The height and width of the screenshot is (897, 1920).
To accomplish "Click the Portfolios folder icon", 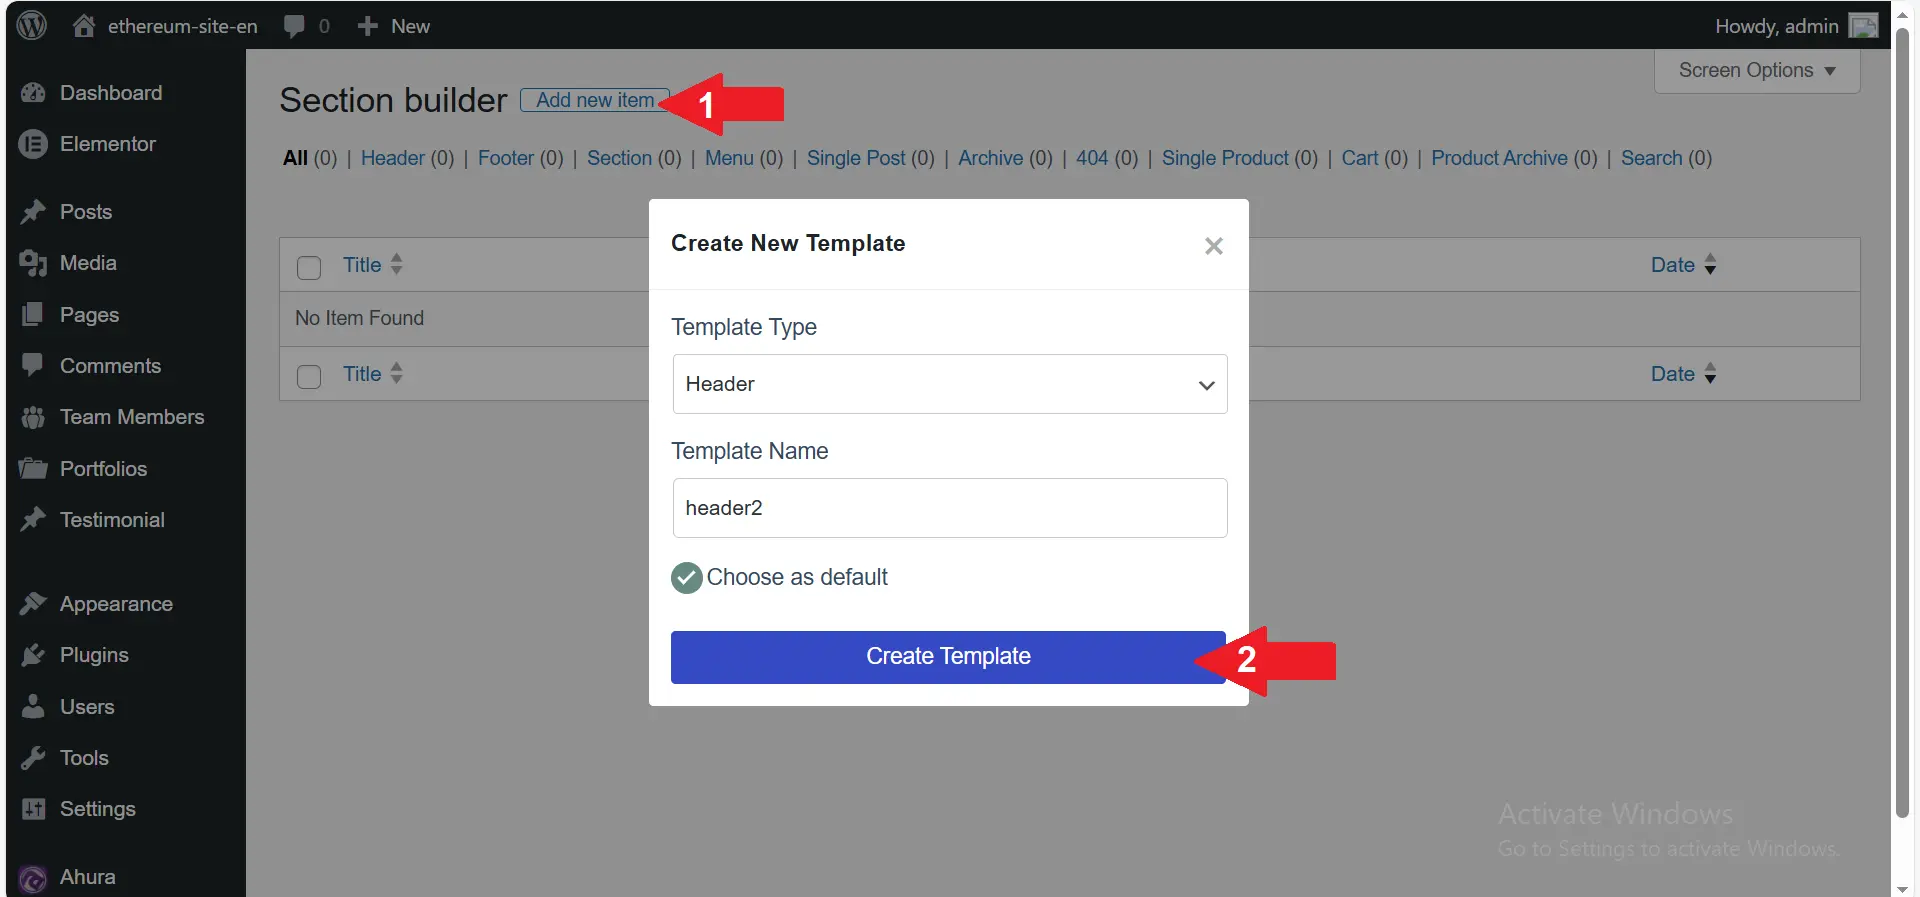I will pyautogui.click(x=33, y=469).
